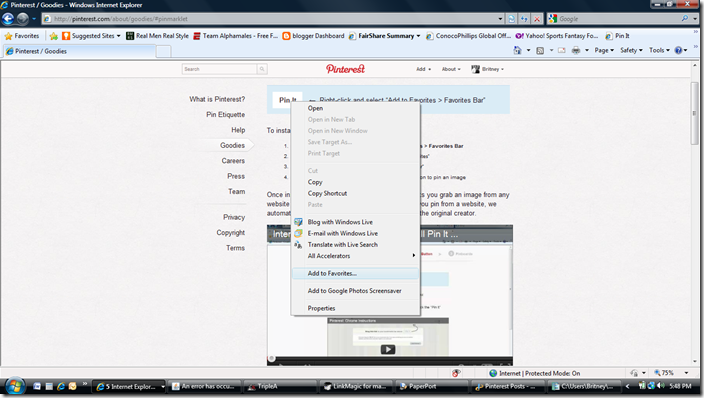Click the popup blocker icon in status bar
The width and height of the screenshot is (704, 398).
tap(456, 373)
